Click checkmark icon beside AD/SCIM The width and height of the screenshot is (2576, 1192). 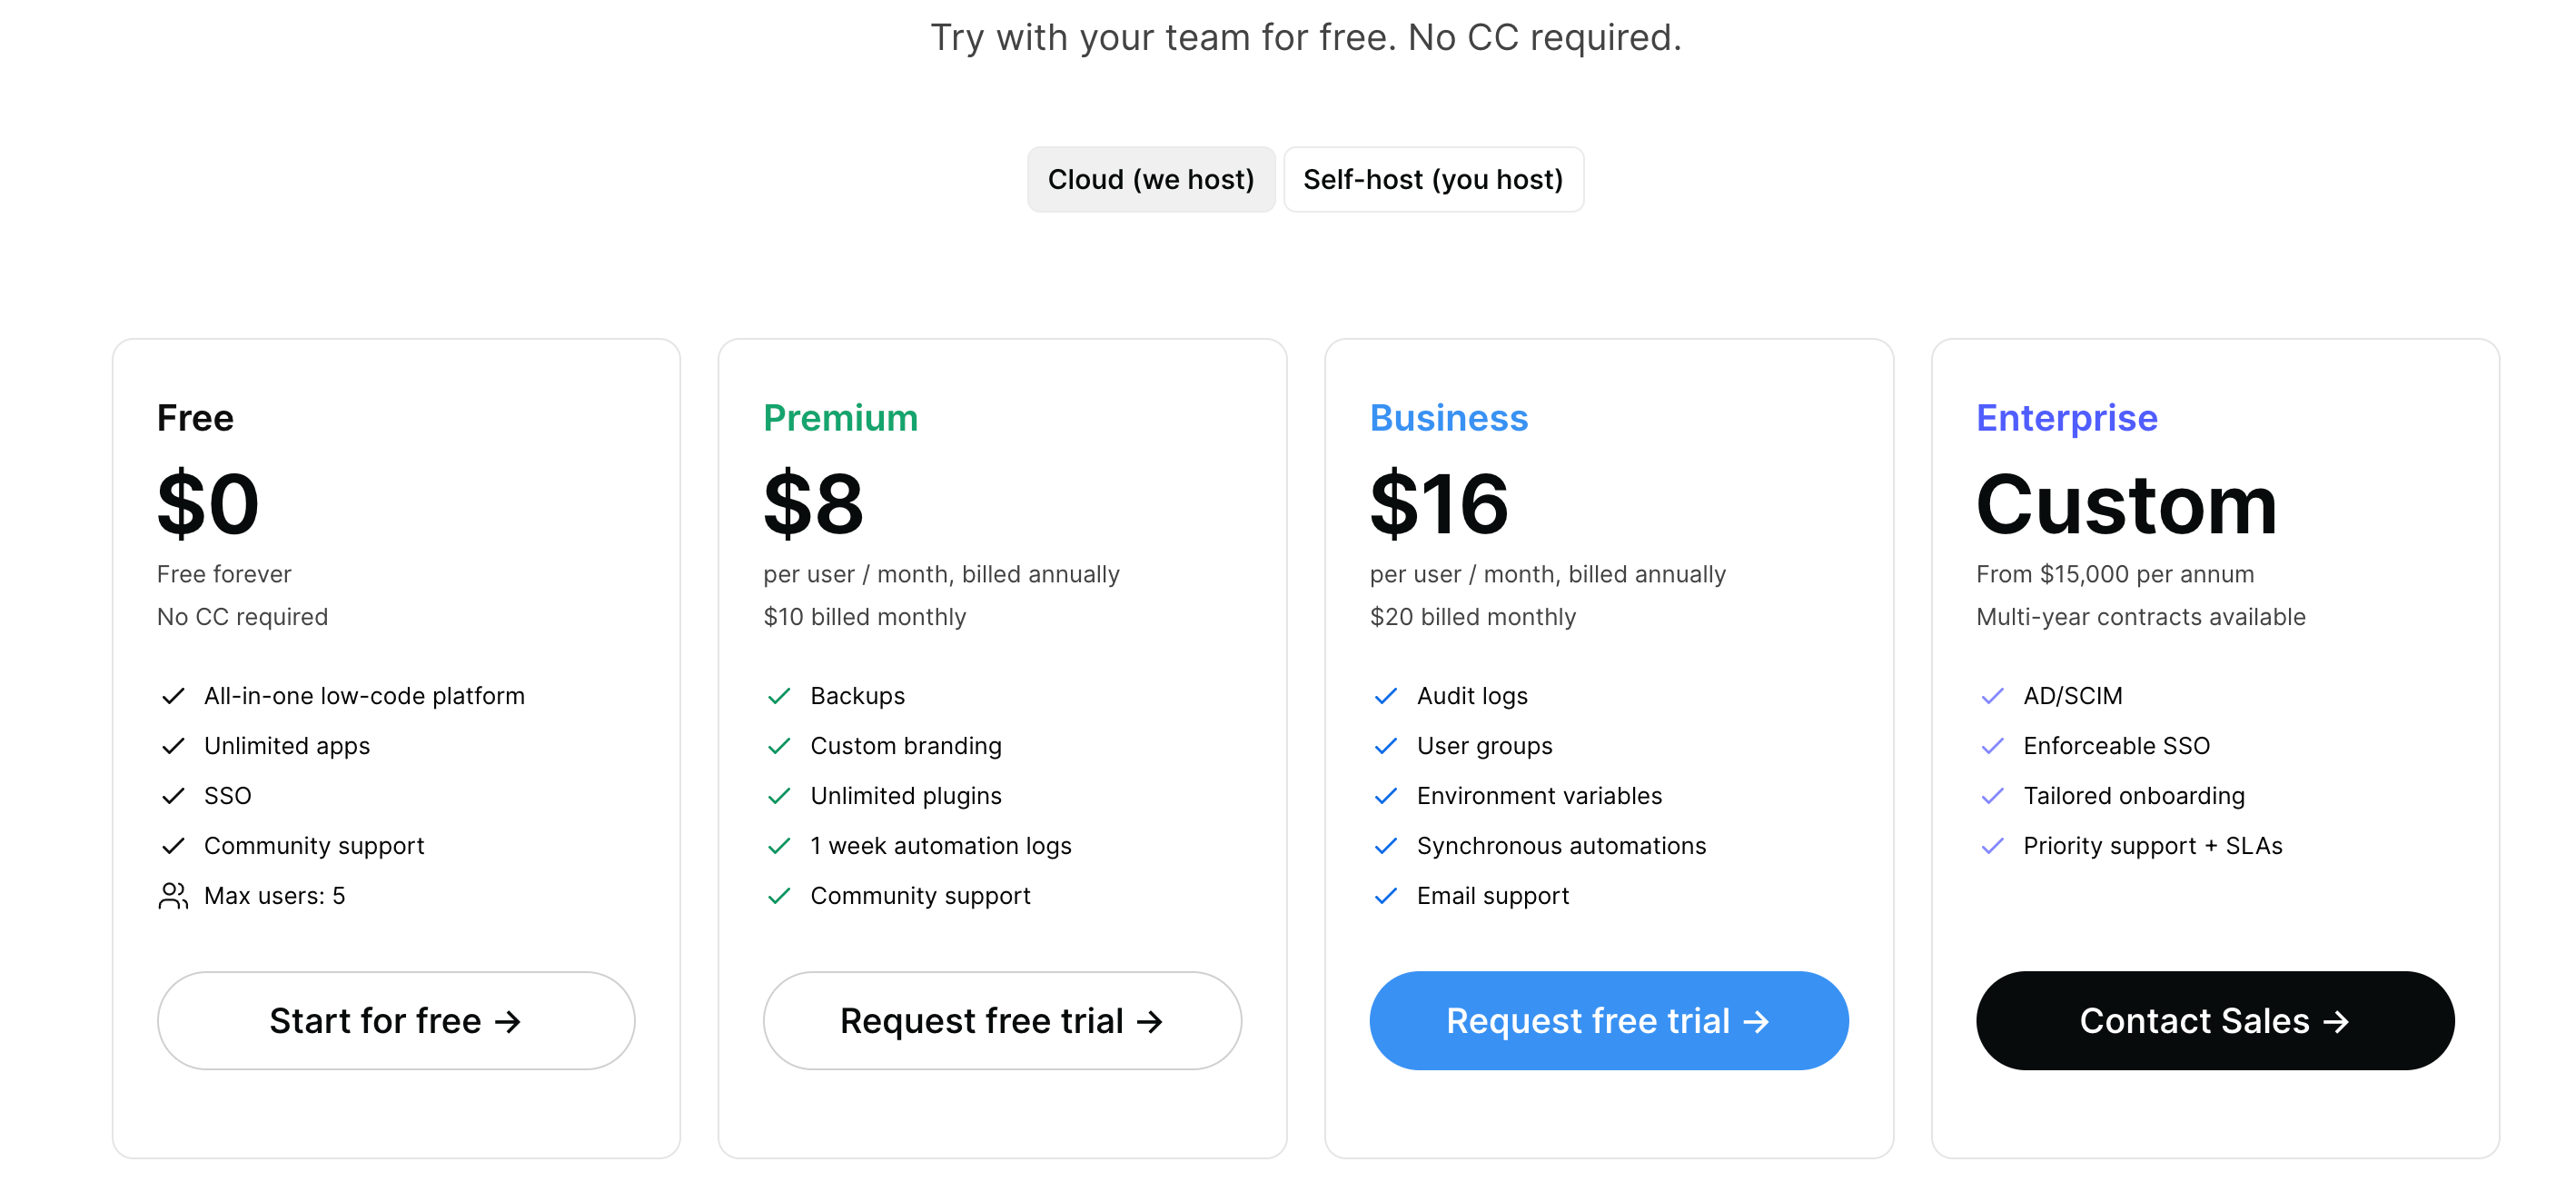pyautogui.click(x=1992, y=696)
